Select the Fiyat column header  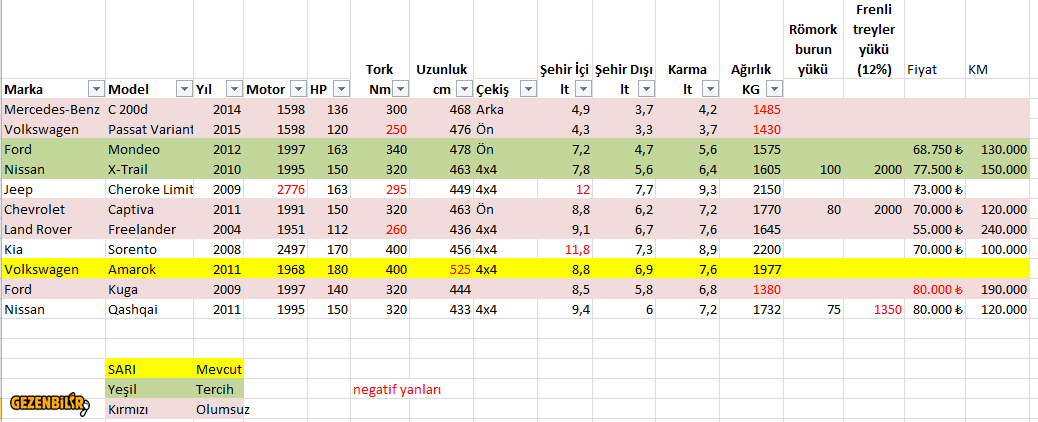point(936,70)
